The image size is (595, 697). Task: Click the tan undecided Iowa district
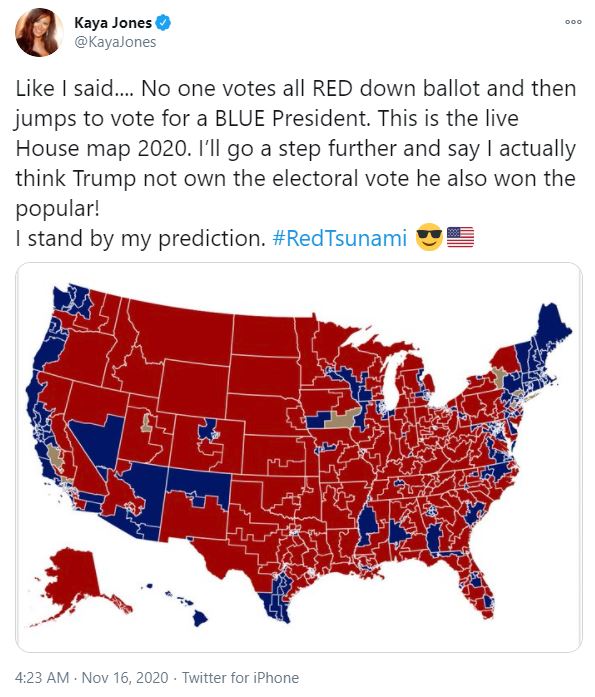[x=342, y=418]
